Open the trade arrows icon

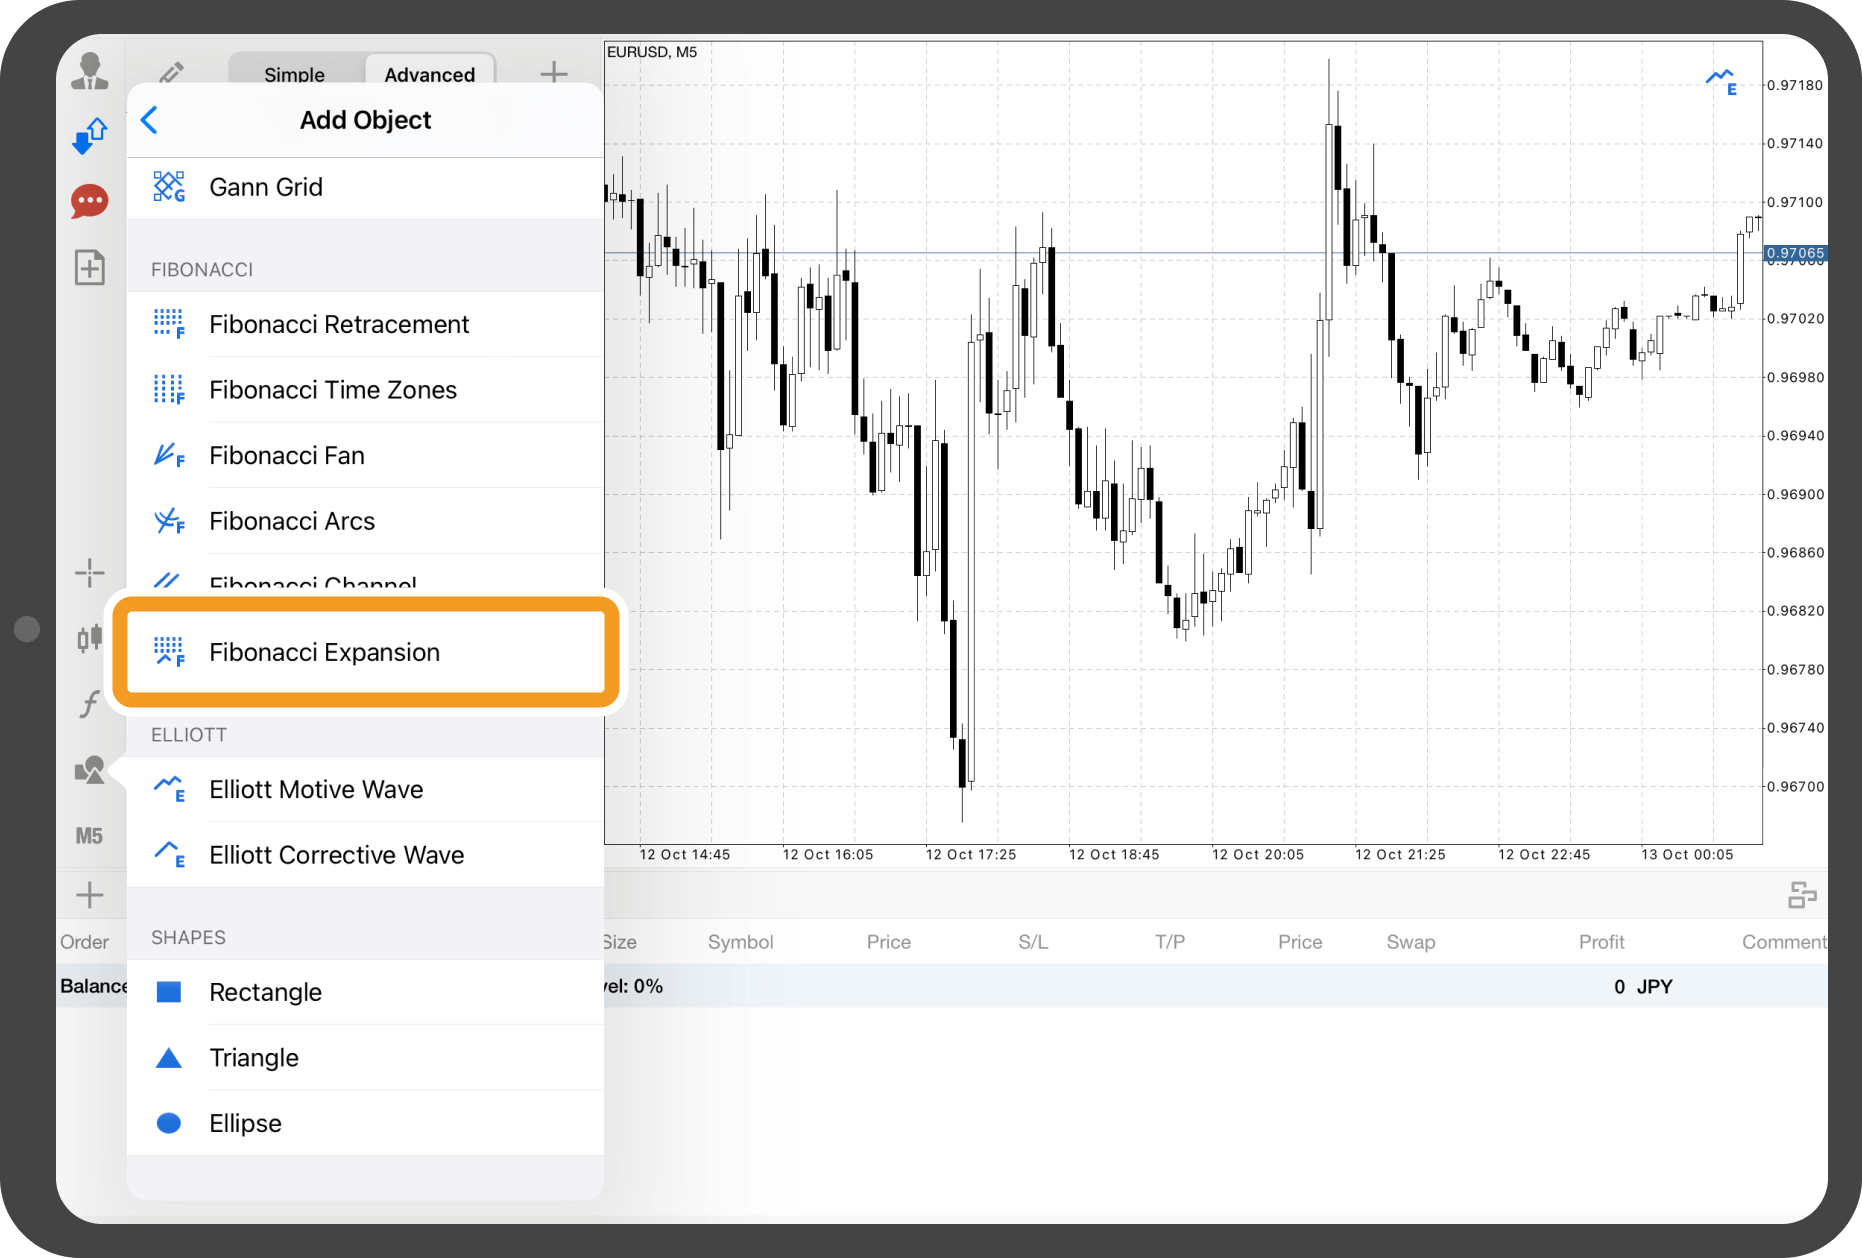coord(90,136)
